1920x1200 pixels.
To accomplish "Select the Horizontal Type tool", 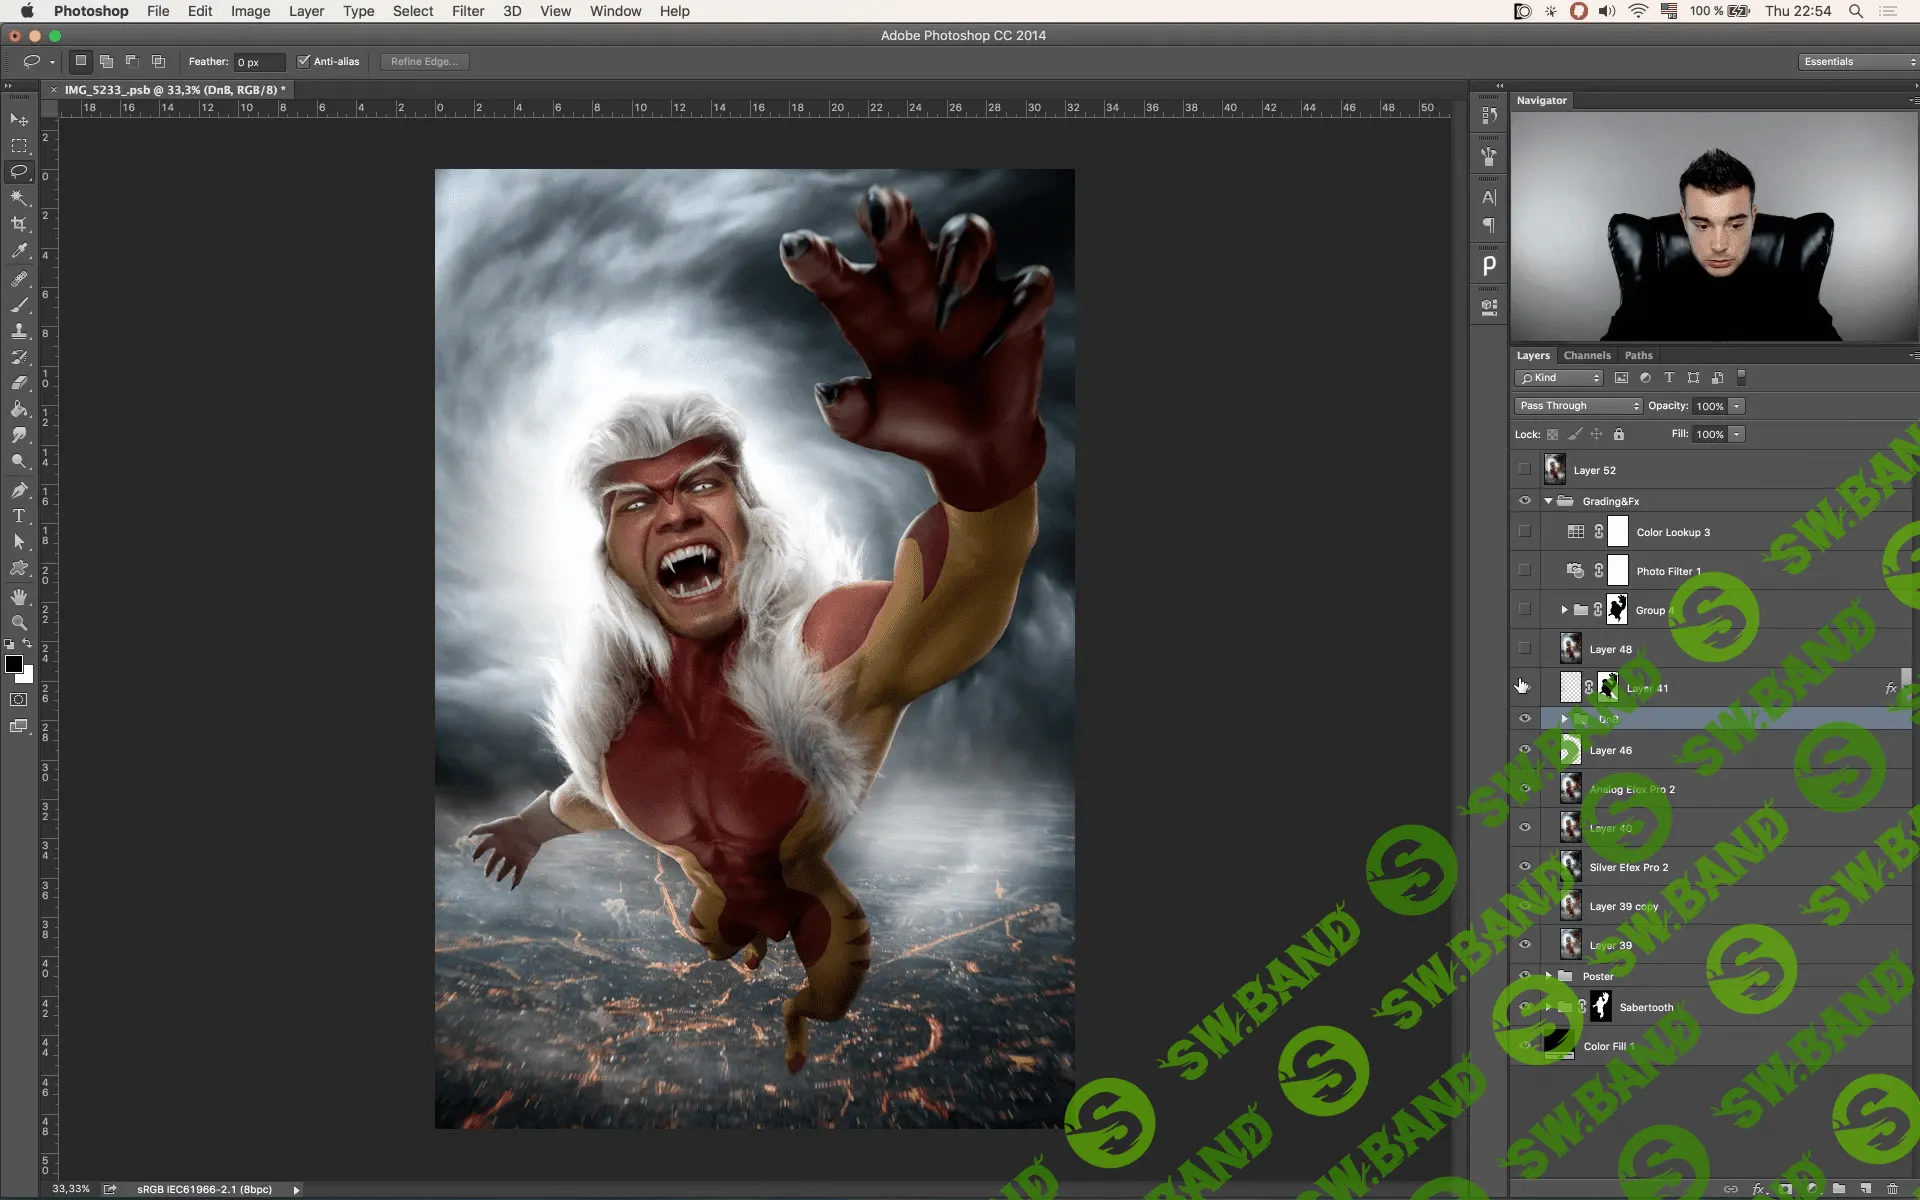I will coord(19,516).
